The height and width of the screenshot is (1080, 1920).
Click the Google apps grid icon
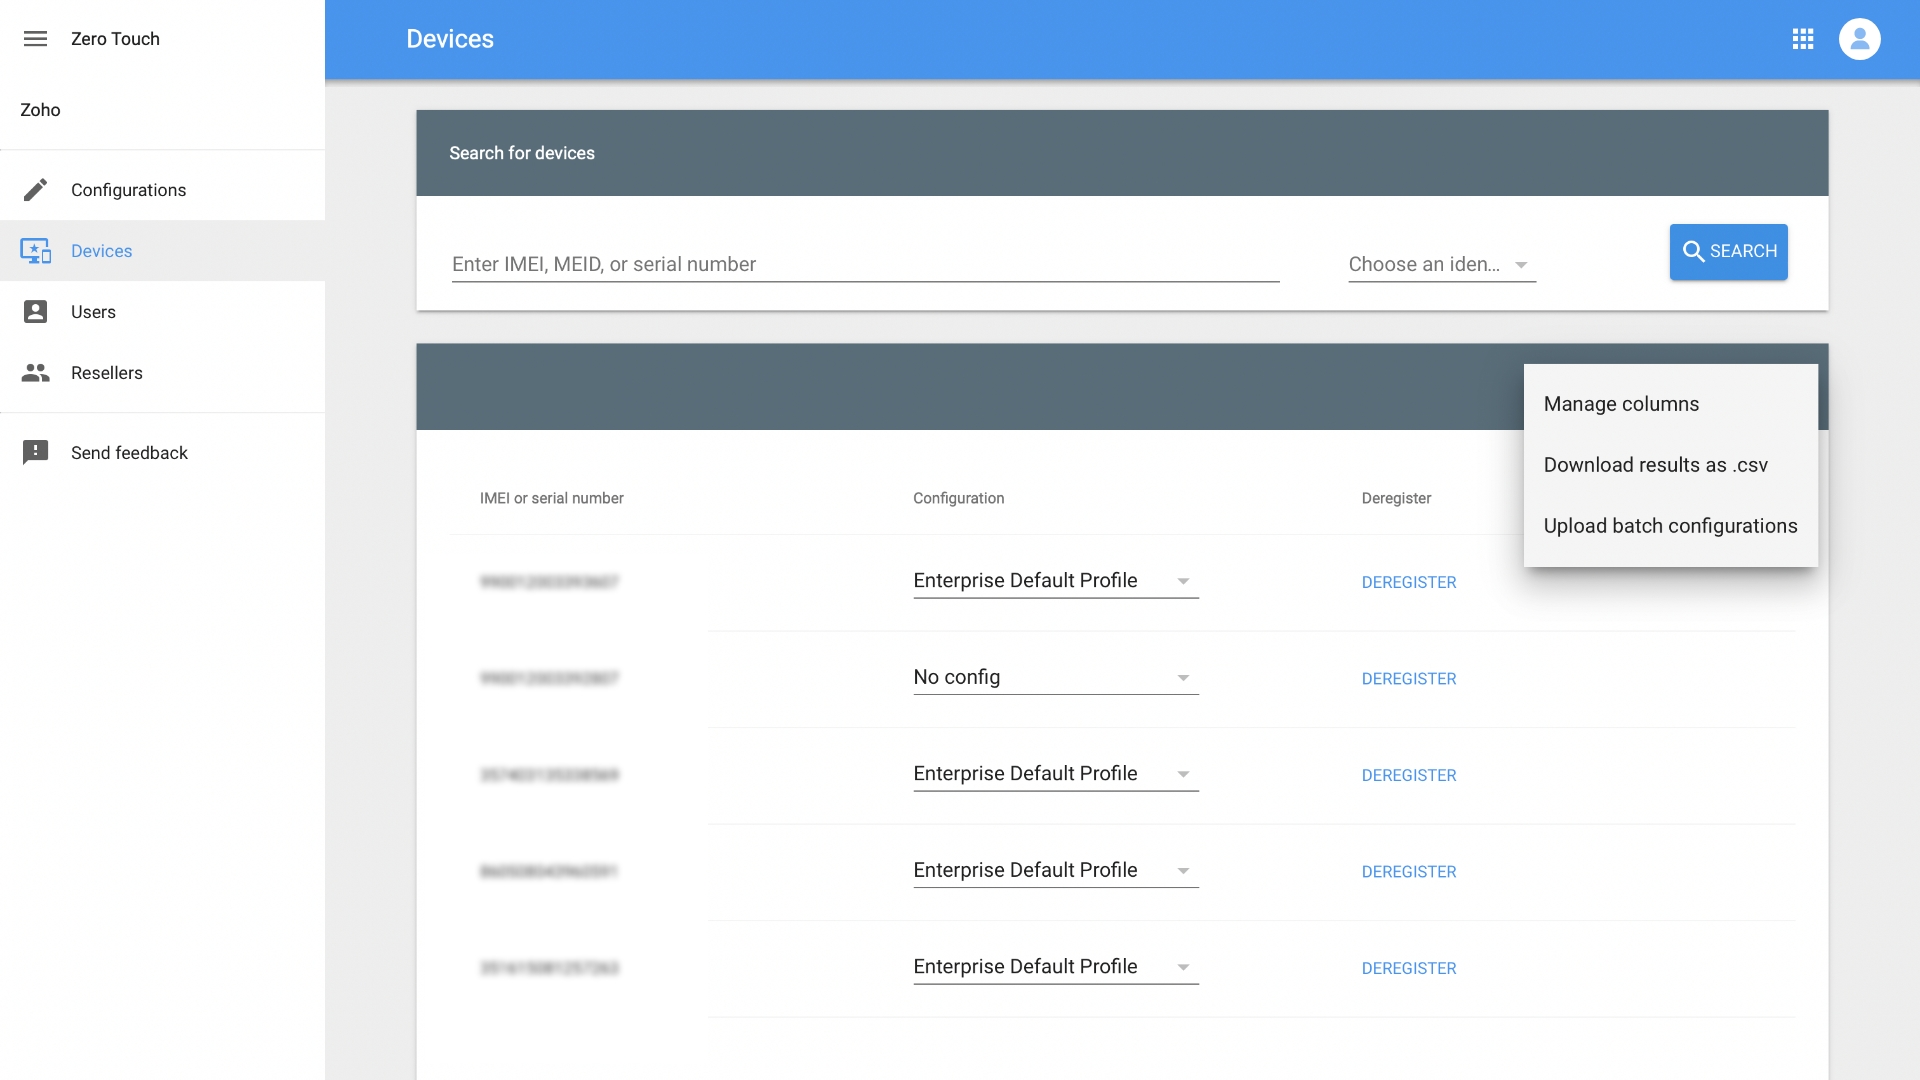1802,39
